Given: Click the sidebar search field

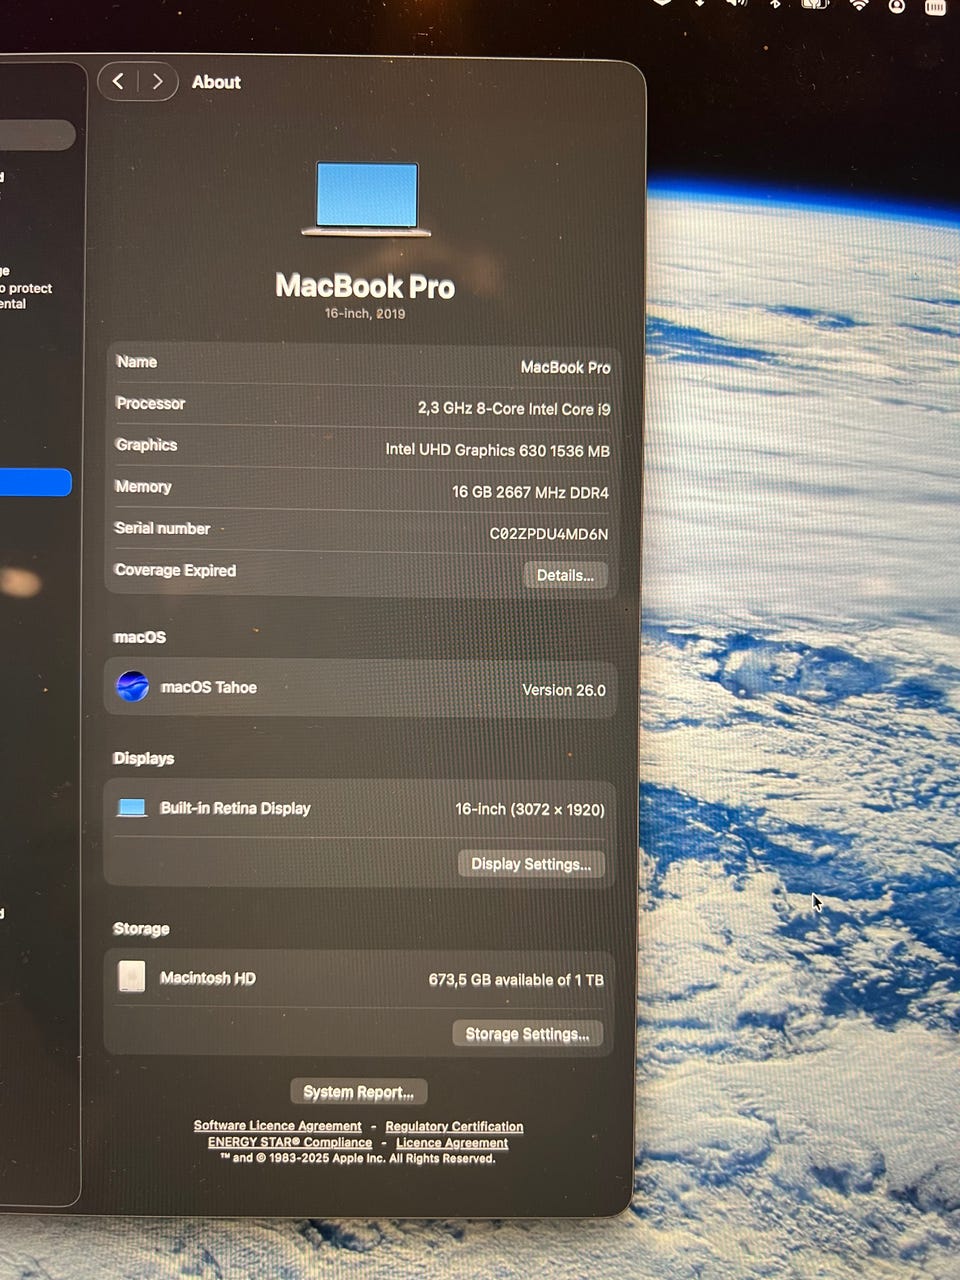Looking at the screenshot, I should point(37,135).
